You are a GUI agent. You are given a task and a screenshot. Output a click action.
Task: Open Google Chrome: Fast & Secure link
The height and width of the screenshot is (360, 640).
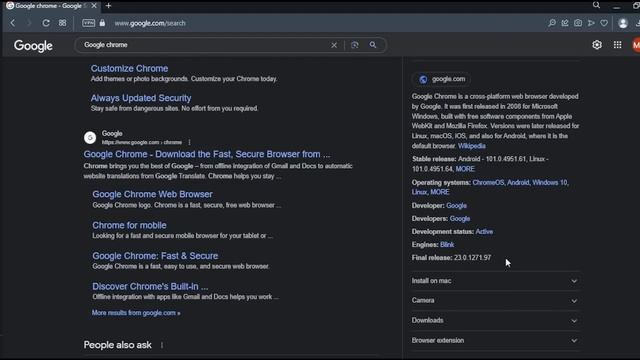click(155, 256)
